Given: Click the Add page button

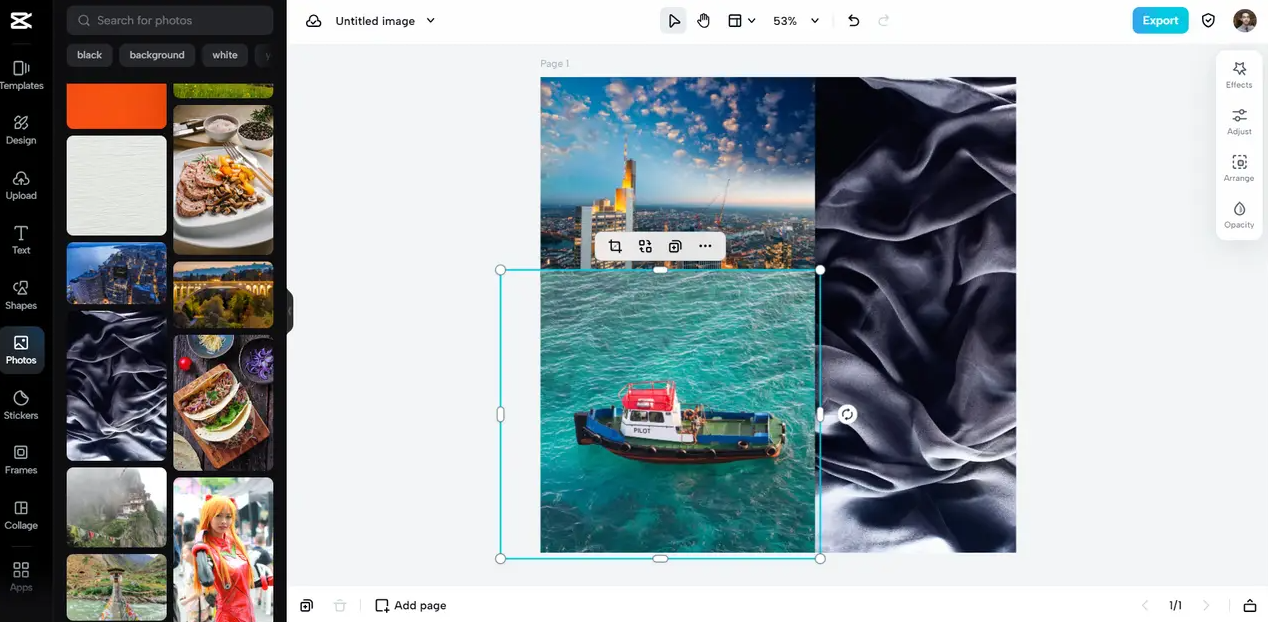Looking at the screenshot, I should coord(411,605).
